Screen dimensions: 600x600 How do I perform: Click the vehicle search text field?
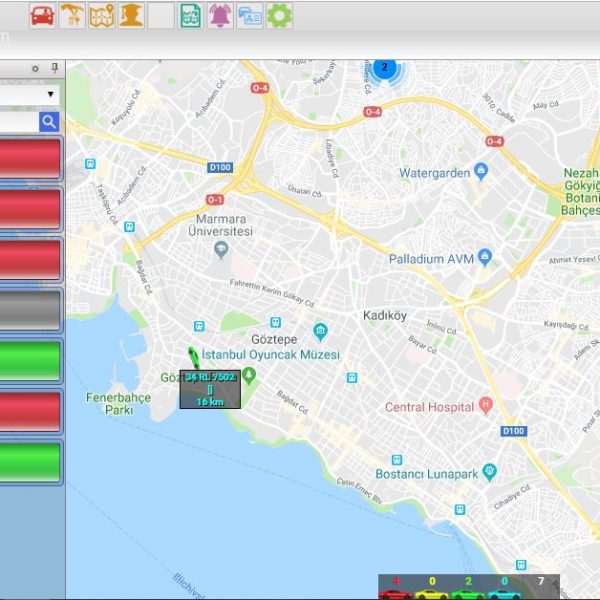click(19, 122)
